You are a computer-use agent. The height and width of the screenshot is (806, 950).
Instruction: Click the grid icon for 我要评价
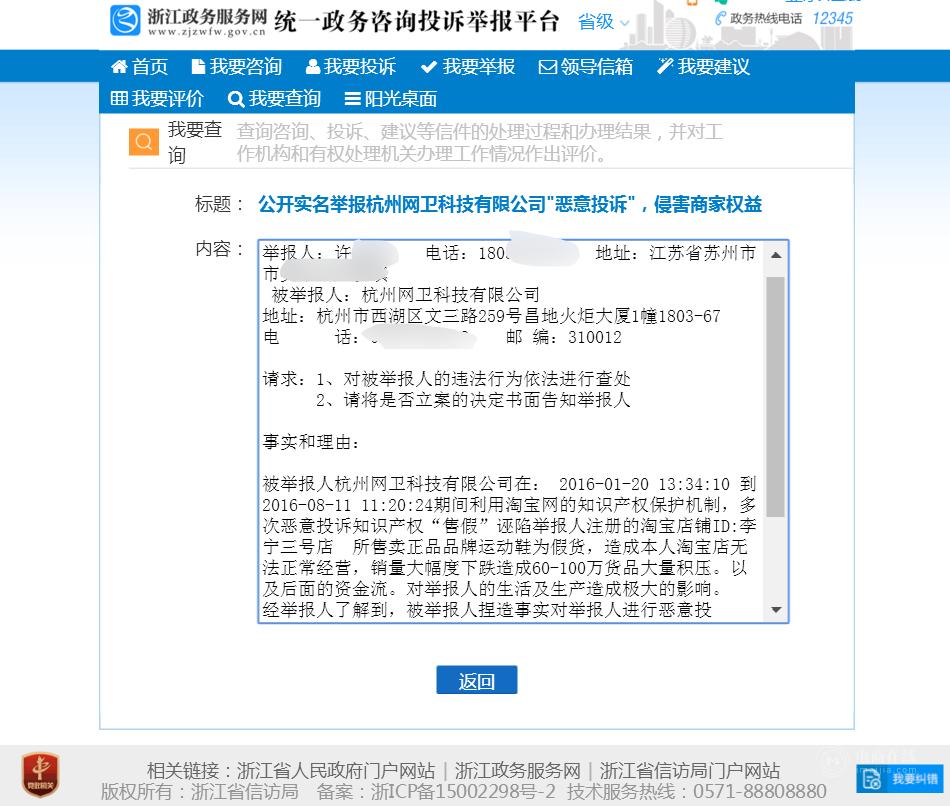pyautogui.click(x=119, y=98)
